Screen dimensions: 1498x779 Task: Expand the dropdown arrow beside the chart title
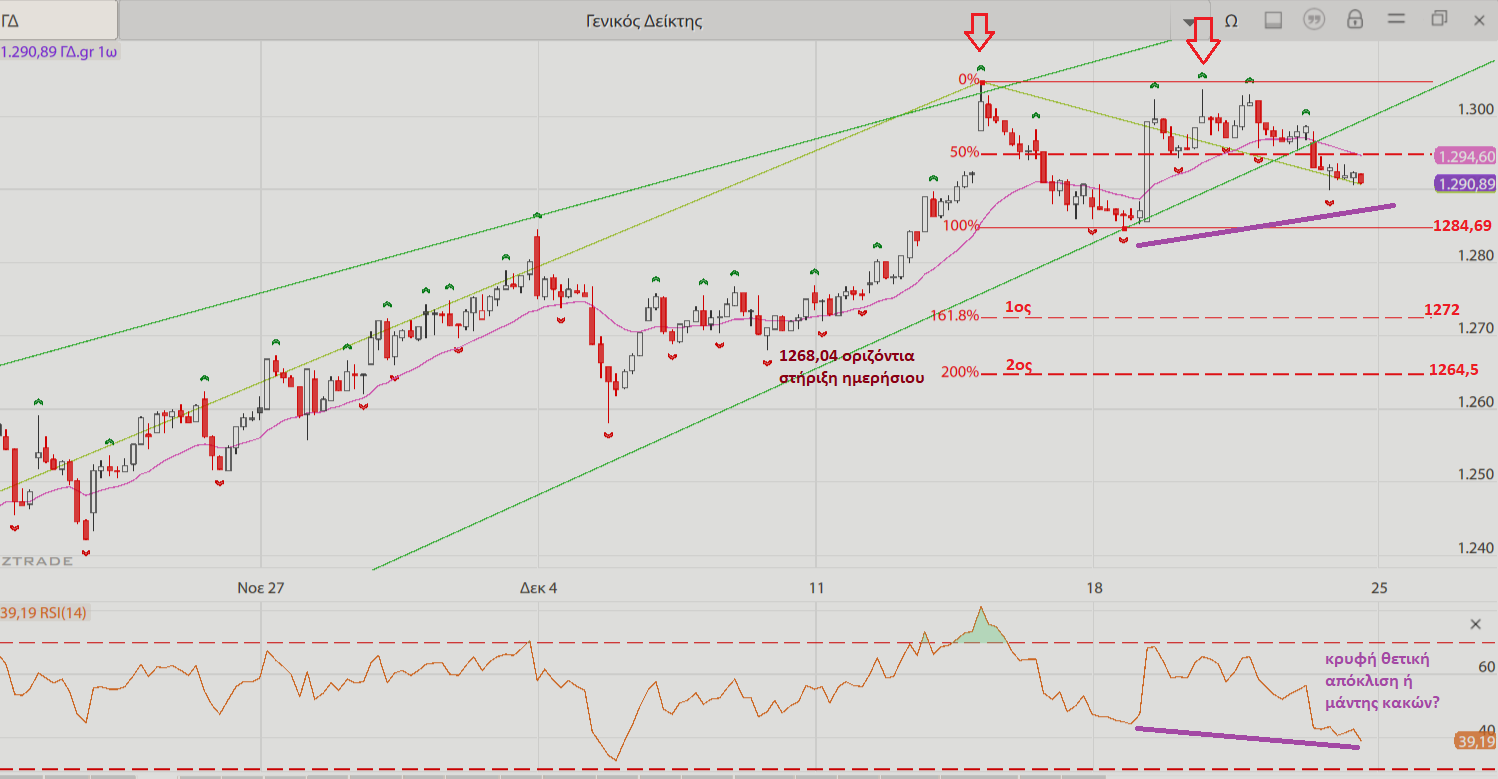(x=1188, y=21)
